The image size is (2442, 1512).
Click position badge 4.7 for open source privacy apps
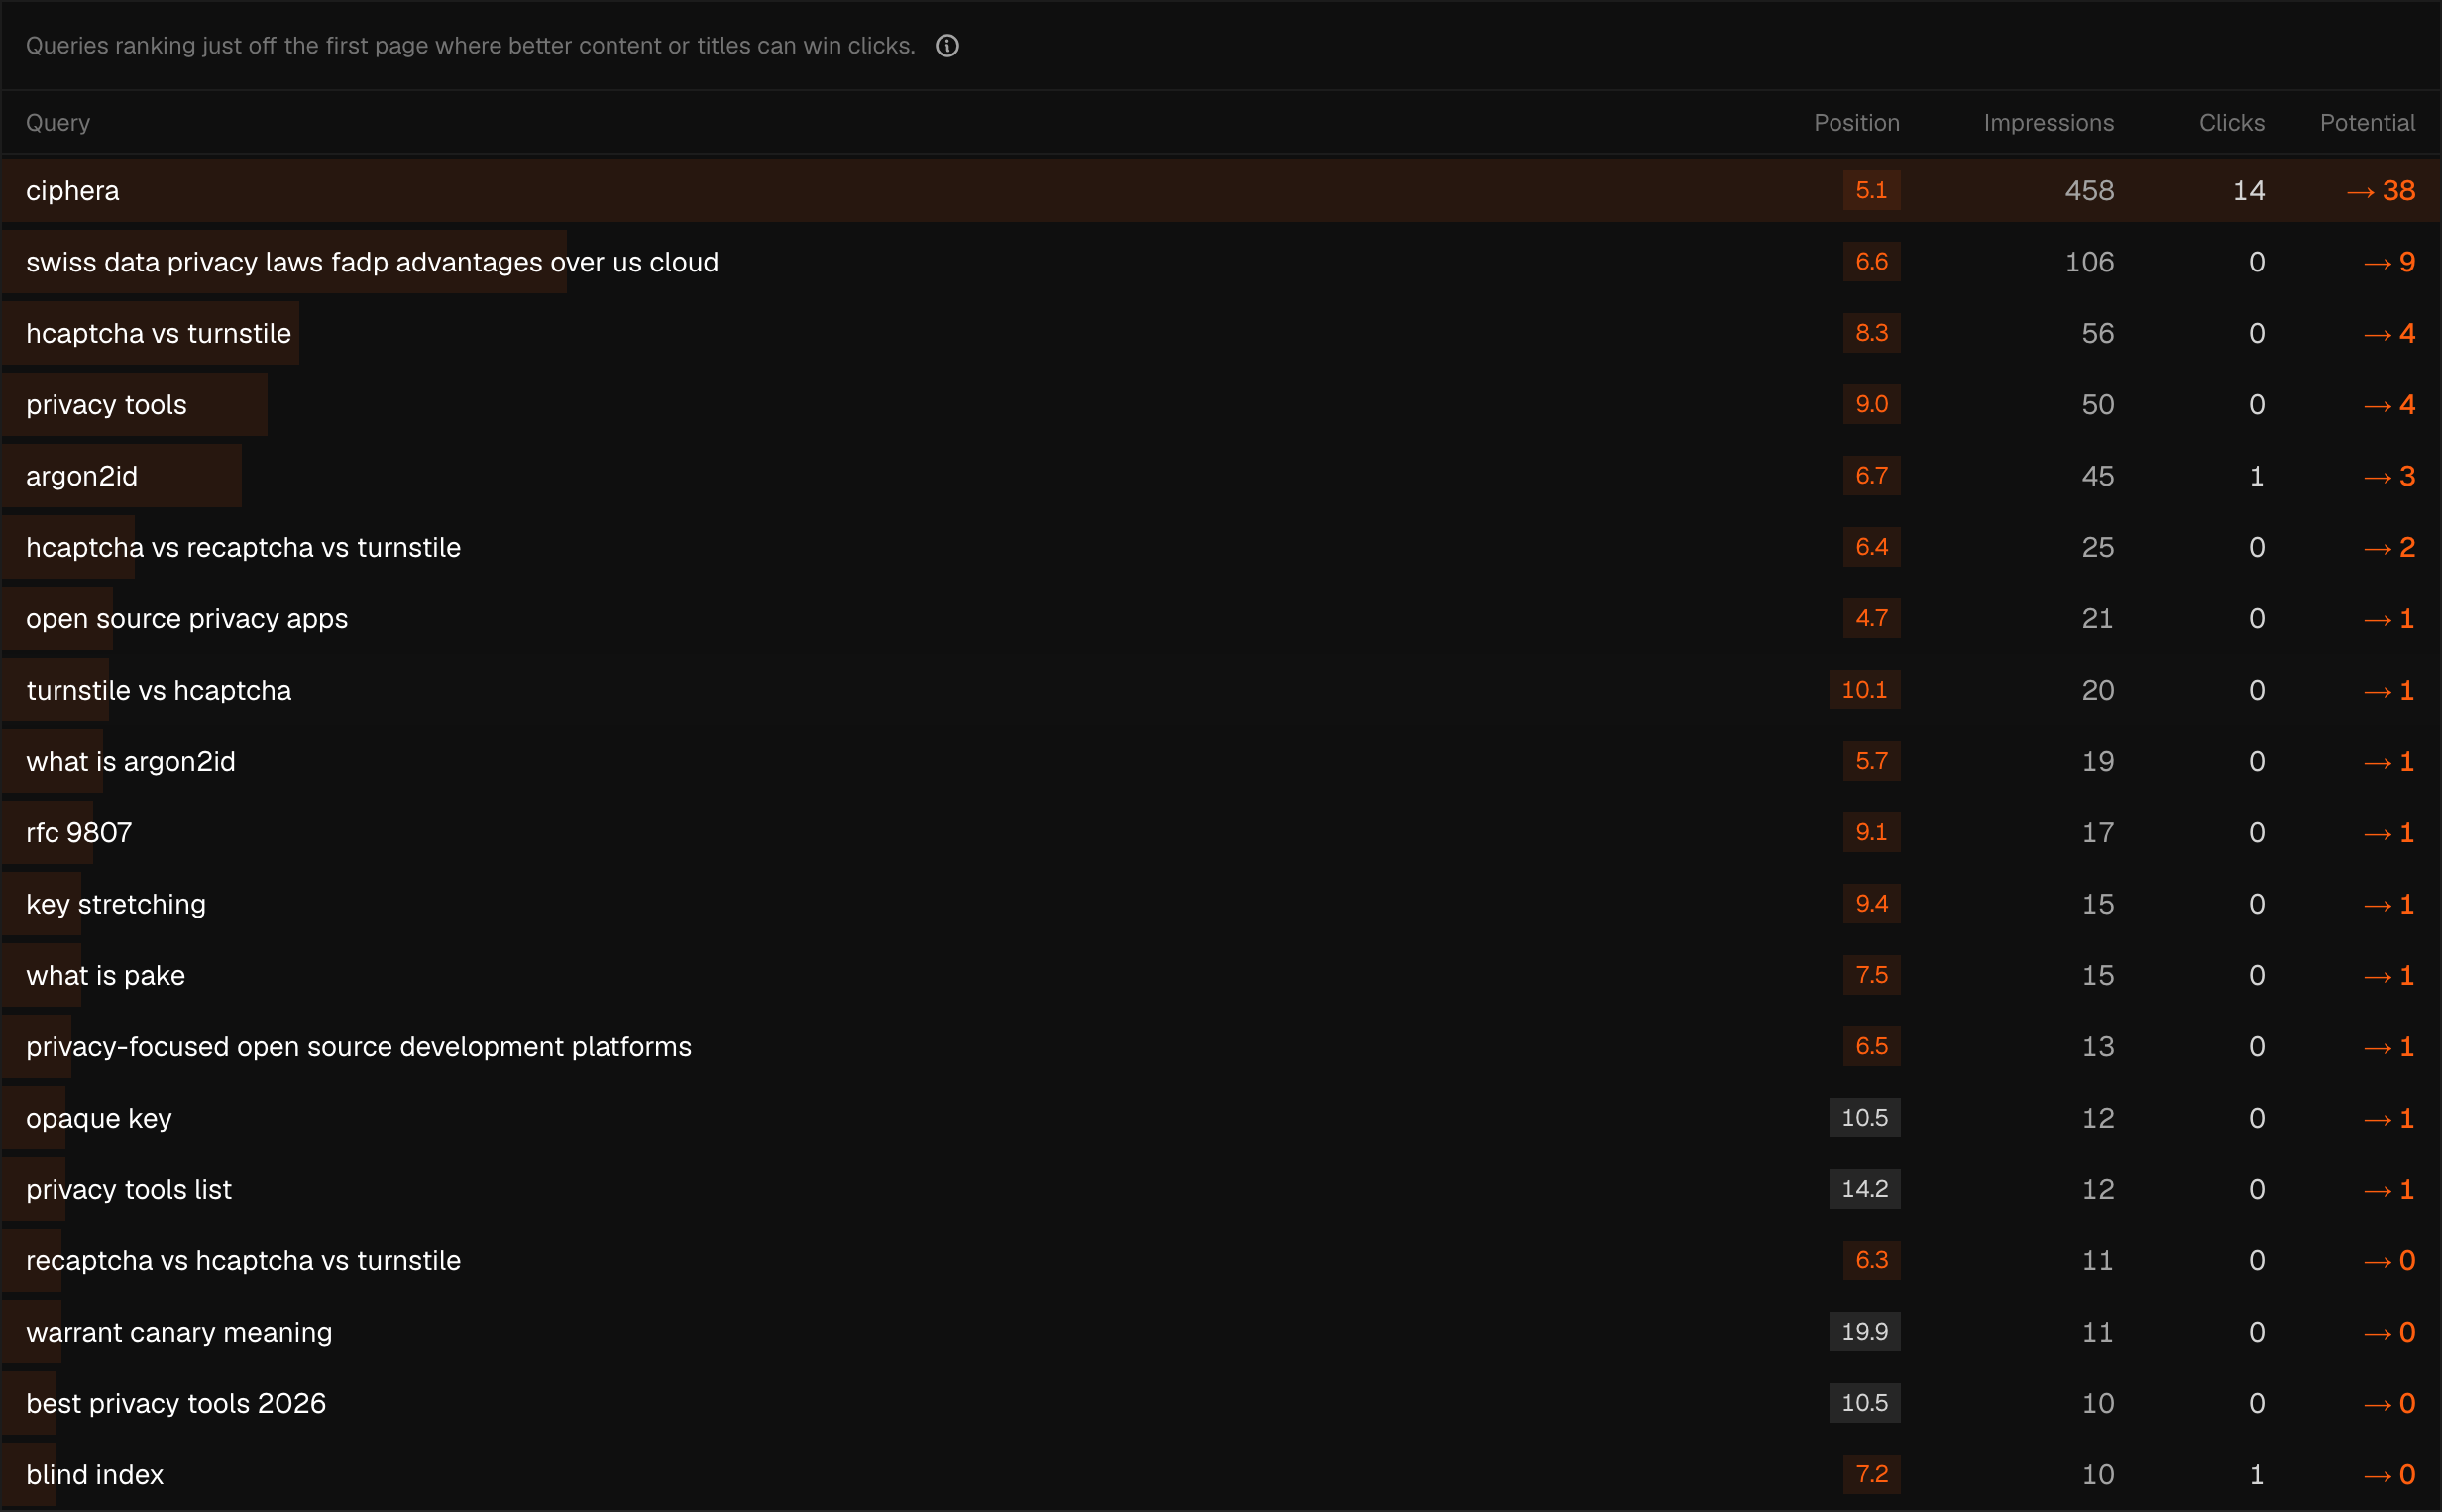1871,618
